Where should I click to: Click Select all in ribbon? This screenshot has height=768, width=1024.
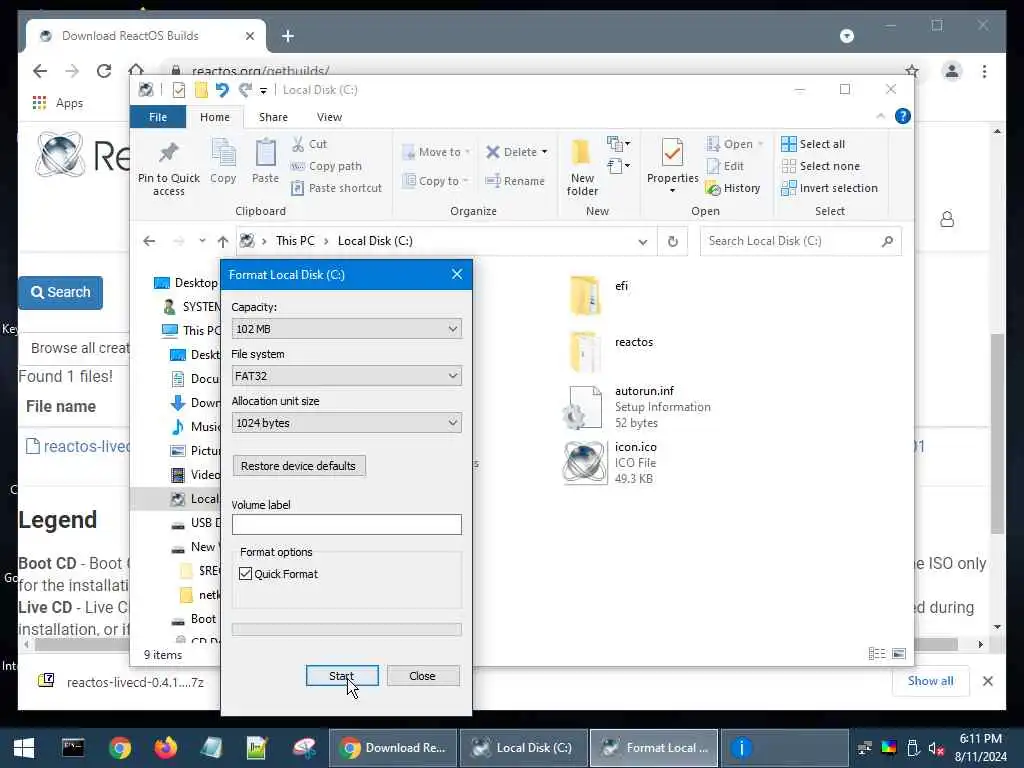point(813,144)
